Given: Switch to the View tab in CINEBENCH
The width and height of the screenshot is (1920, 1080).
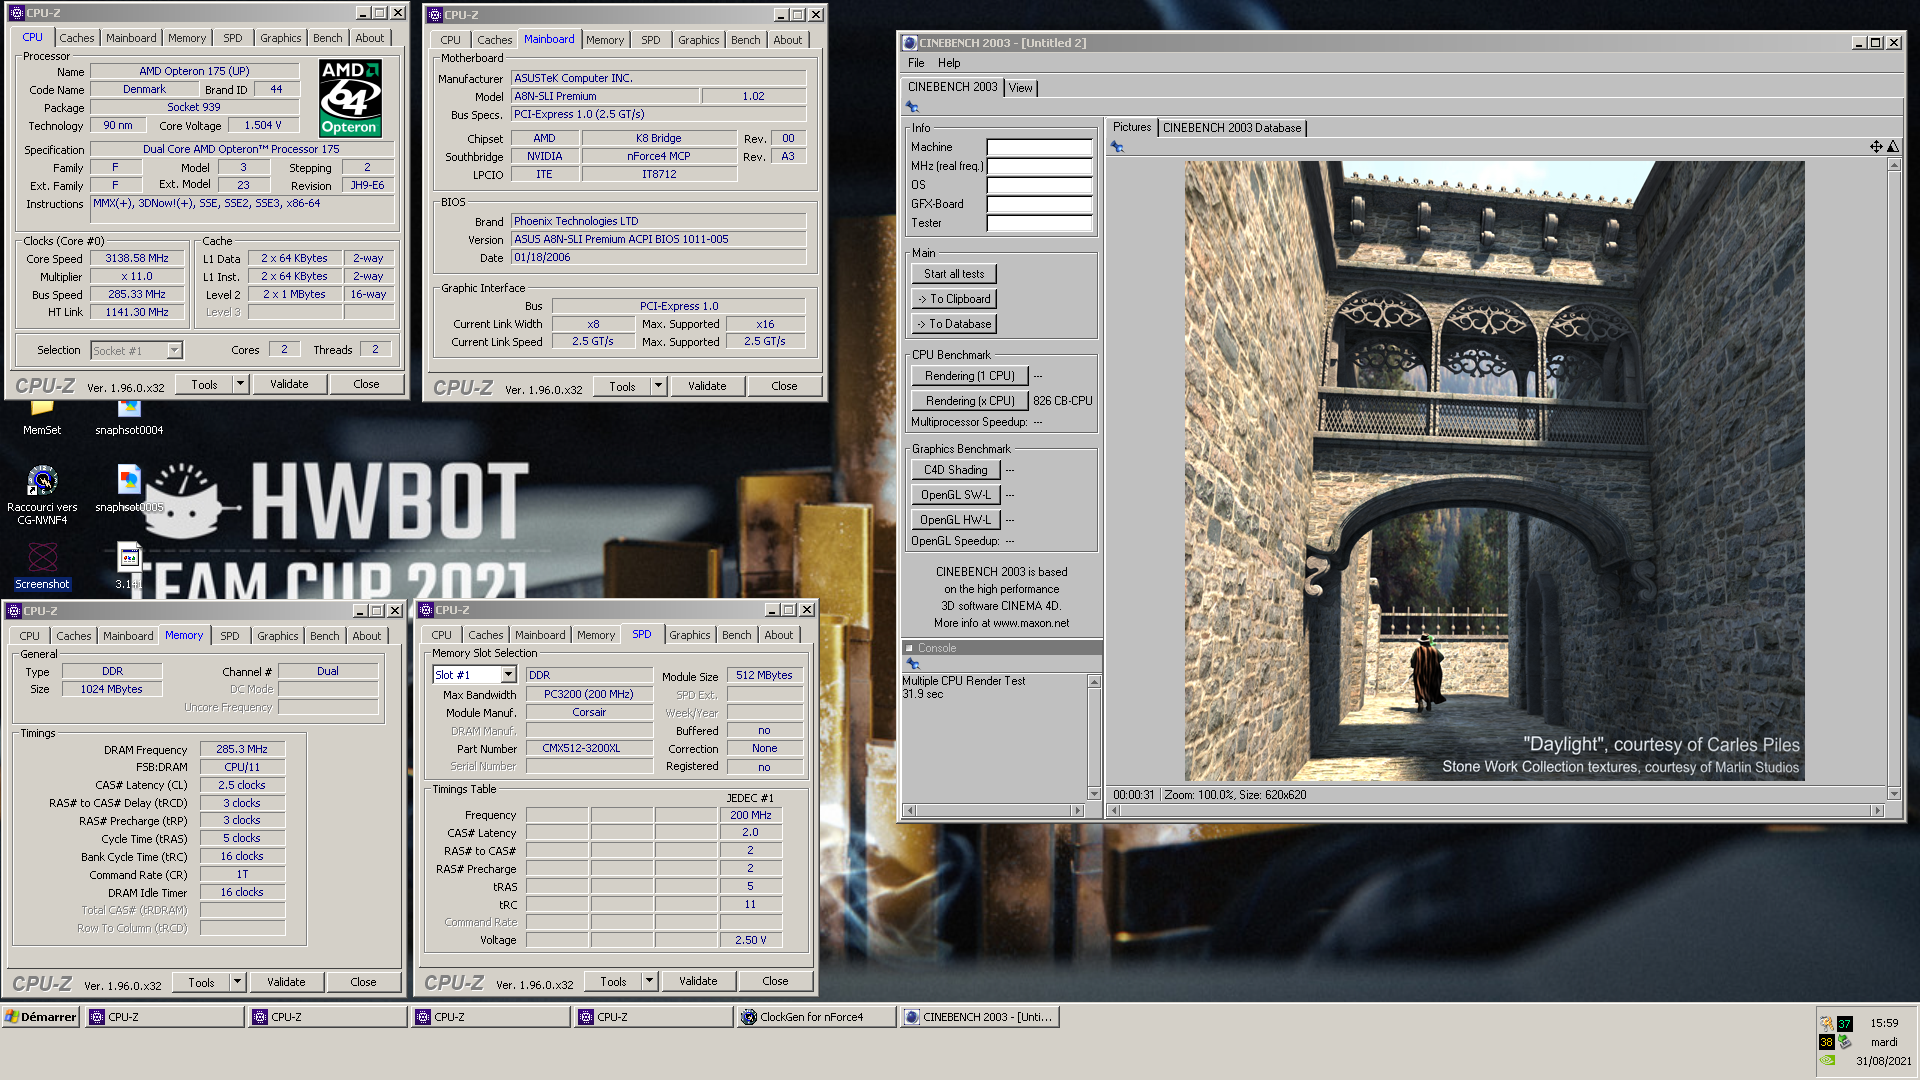Looking at the screenshot, I should pyautogui.click(x=1020, y=88).
